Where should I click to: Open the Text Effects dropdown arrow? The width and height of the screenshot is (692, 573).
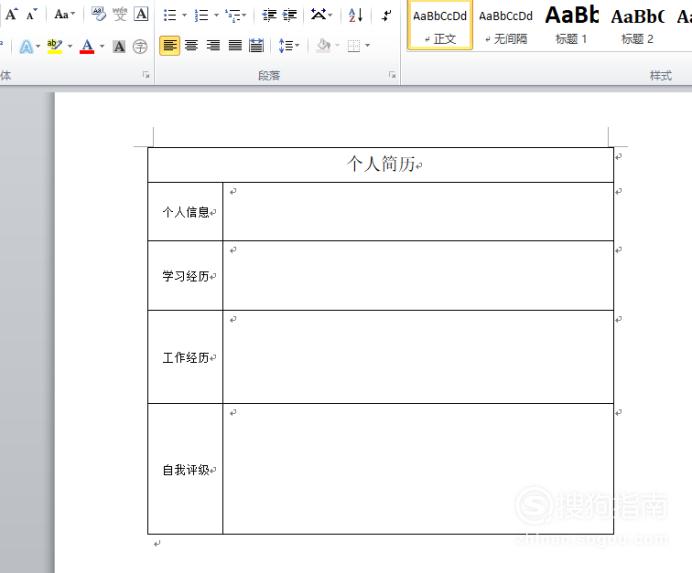point(38,46)
